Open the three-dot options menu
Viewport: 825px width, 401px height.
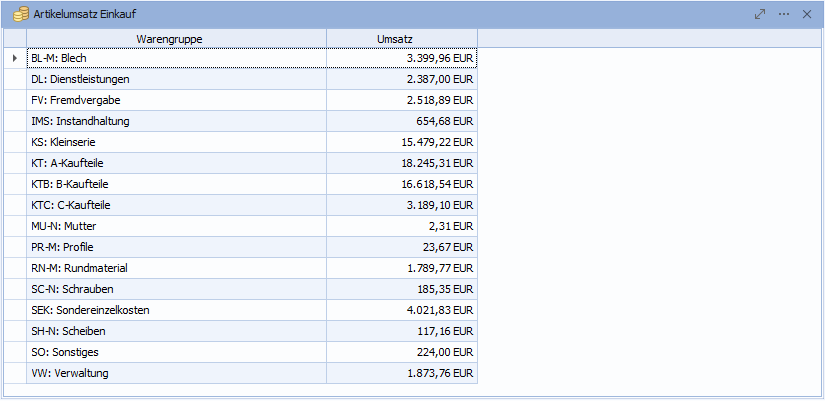pos(784,14)
